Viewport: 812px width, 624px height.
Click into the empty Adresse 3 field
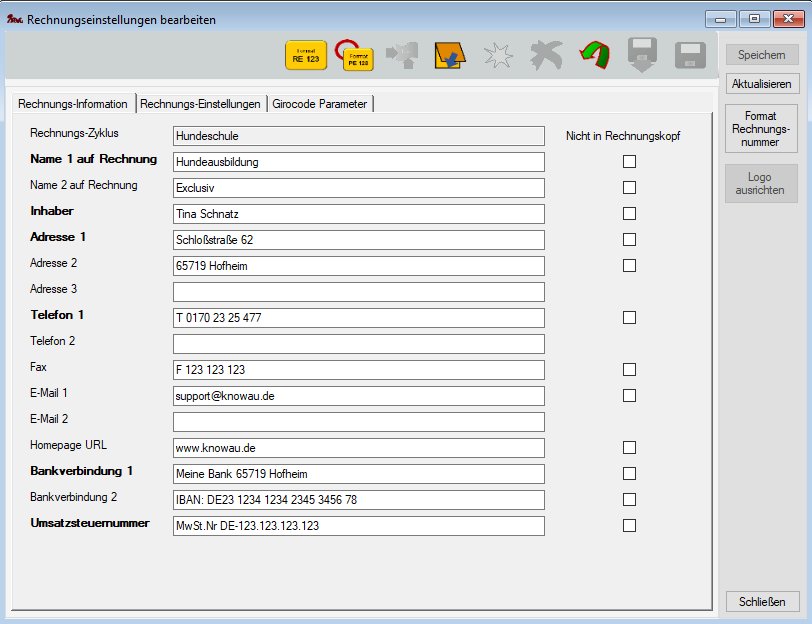coord(358,292)
